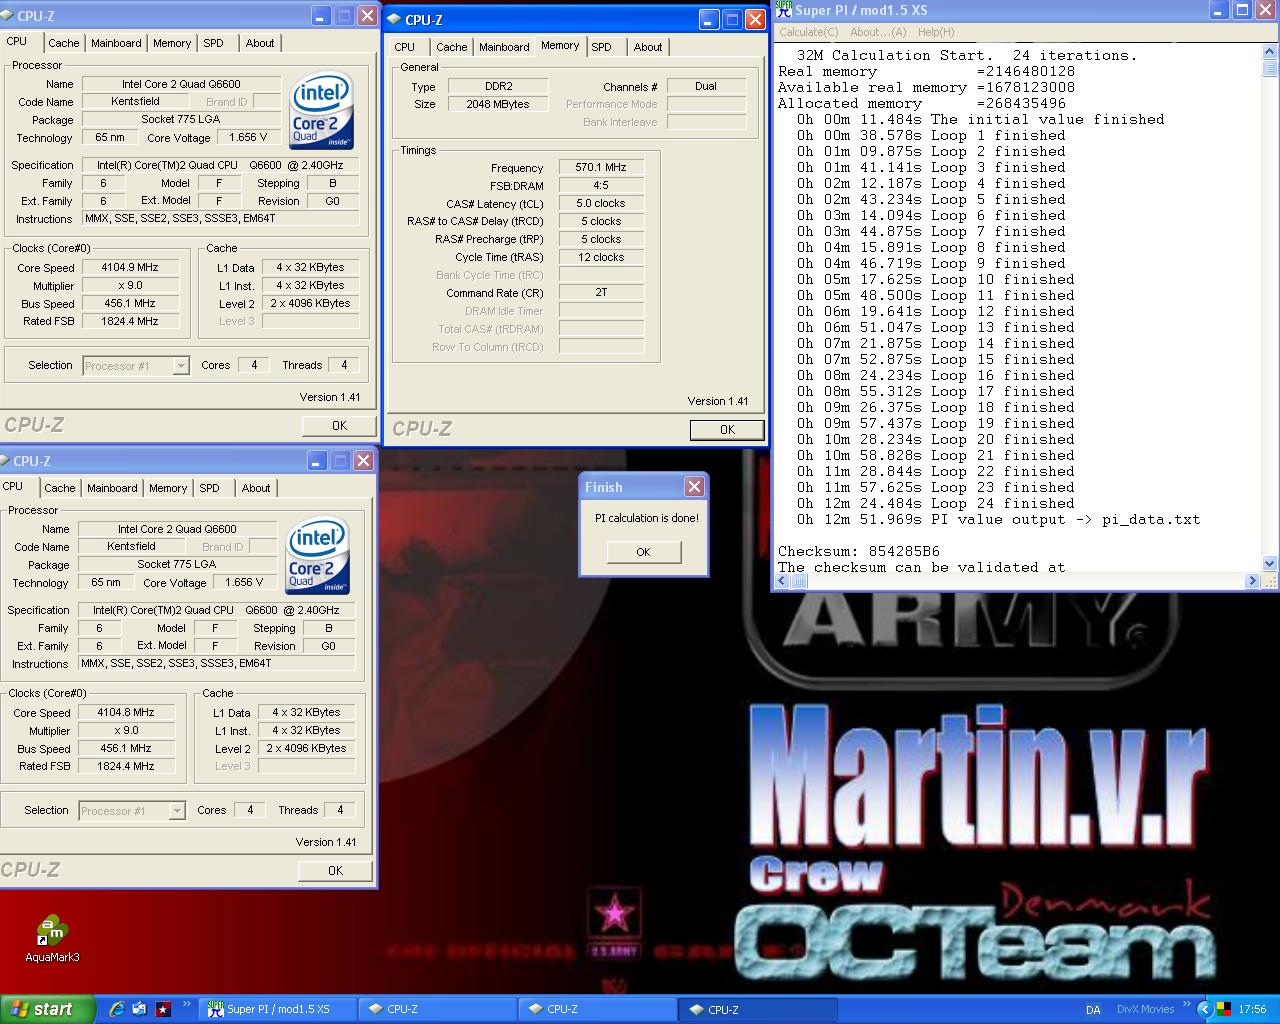Click the Checksum: 854285B6 line in Super PI
Screen dimensions: 1280x1024
[x=859, y=551]
